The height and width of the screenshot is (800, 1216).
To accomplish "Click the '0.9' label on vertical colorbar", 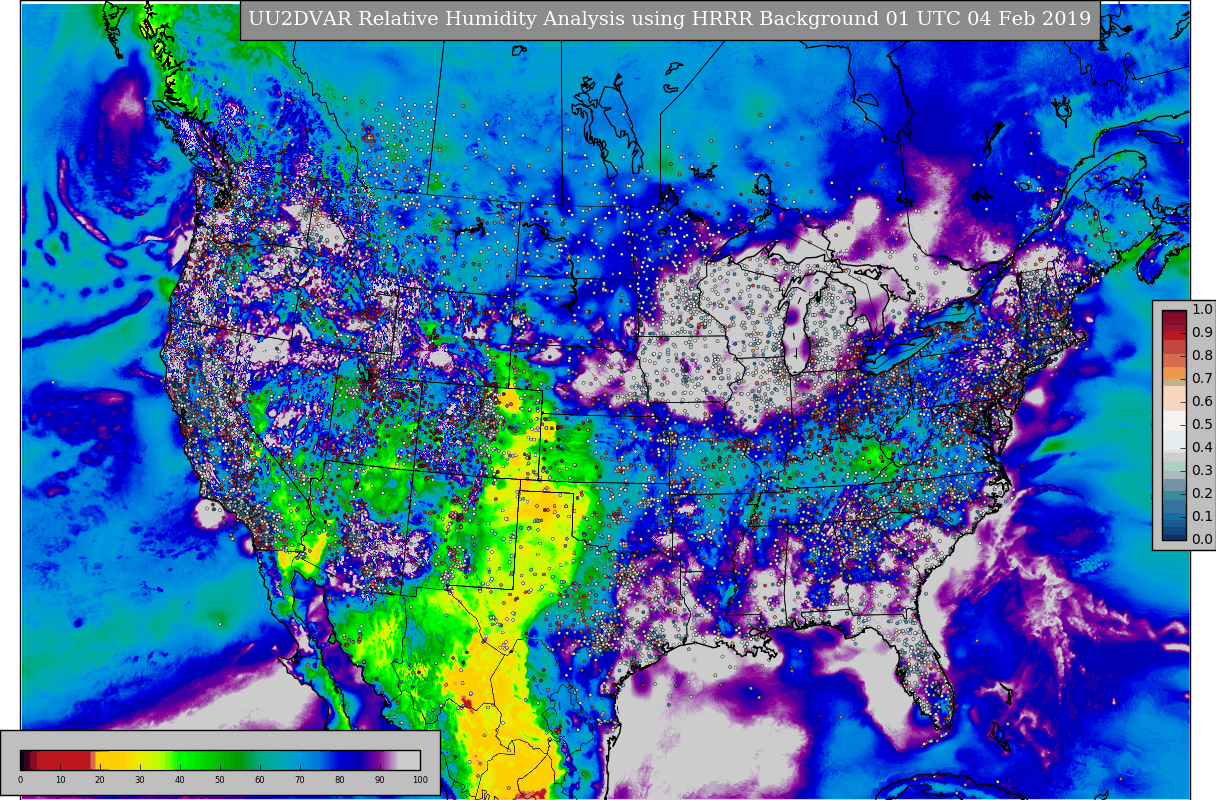I will [x=1202, y=332].
